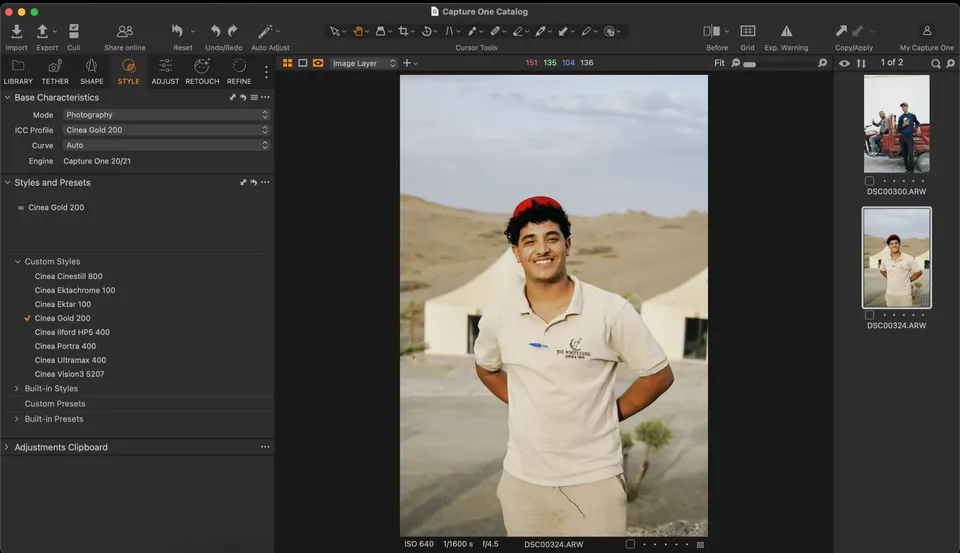This screenshot has width=960, height=553.
Task: Open Base Characteristics three-dot menu
Action: point(265,97)
